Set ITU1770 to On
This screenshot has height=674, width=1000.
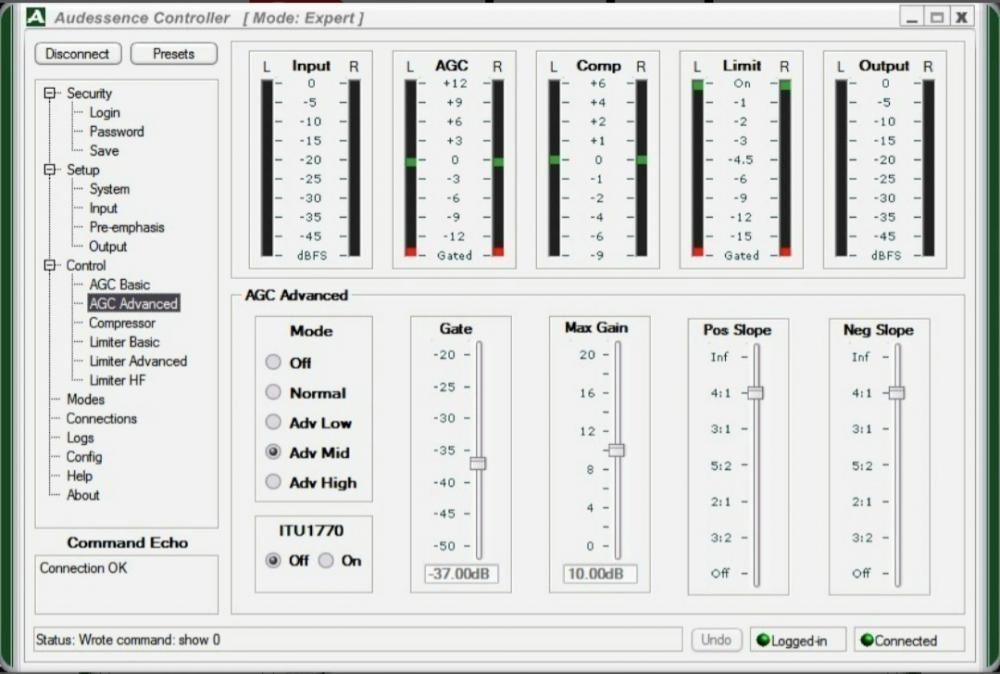pyautogui.click(x=326, y=560)
